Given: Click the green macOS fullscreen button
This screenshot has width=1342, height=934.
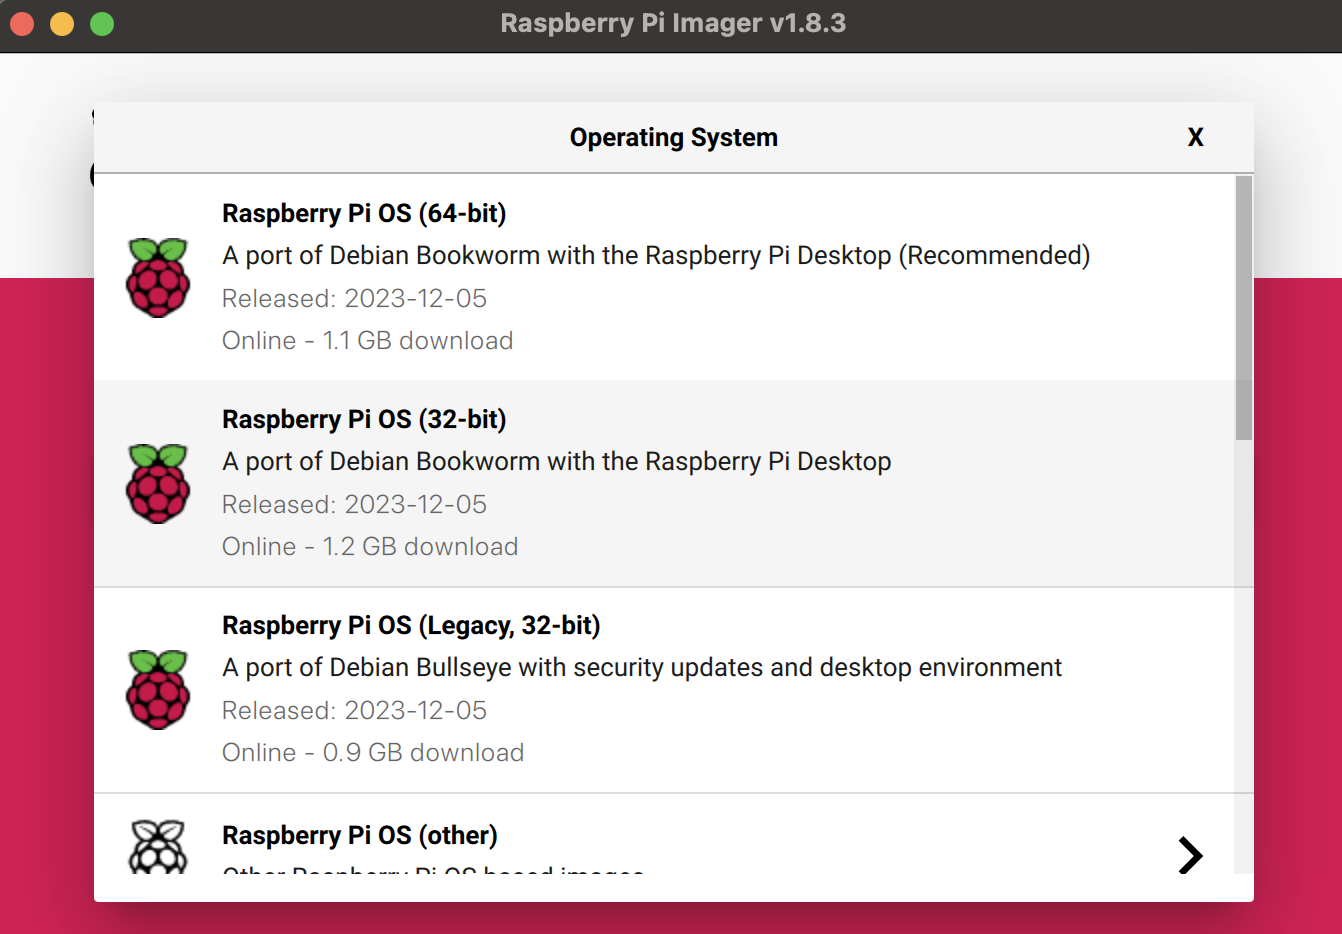Looking at the screenshot, I should click(x=102, y=24).
